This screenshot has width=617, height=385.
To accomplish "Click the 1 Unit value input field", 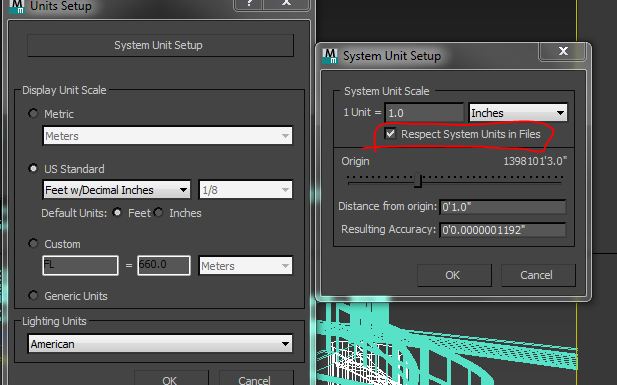I will point(424,113).
